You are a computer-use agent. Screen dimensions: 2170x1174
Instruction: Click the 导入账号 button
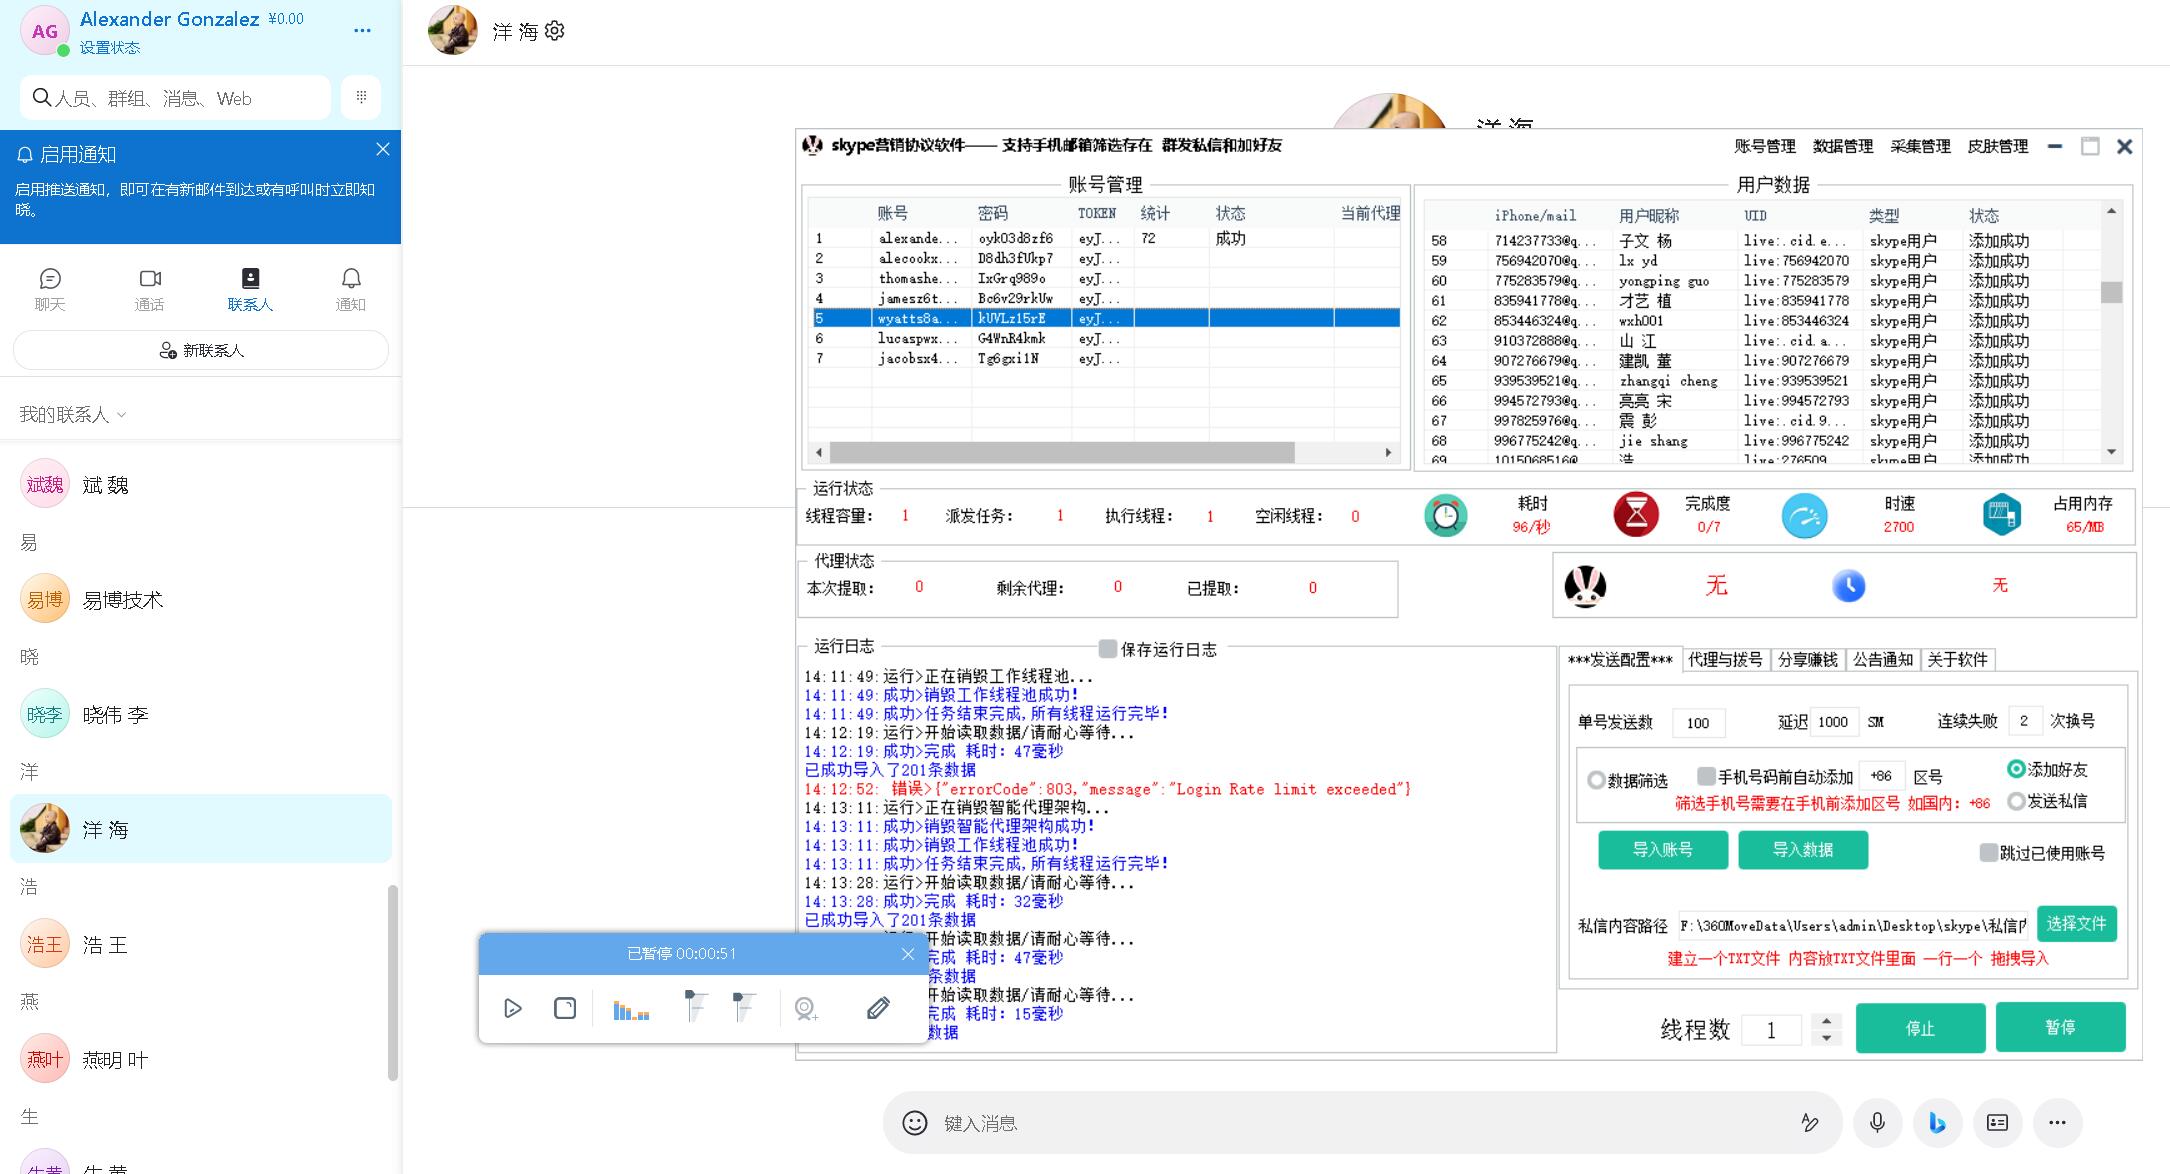[1662, 849]
